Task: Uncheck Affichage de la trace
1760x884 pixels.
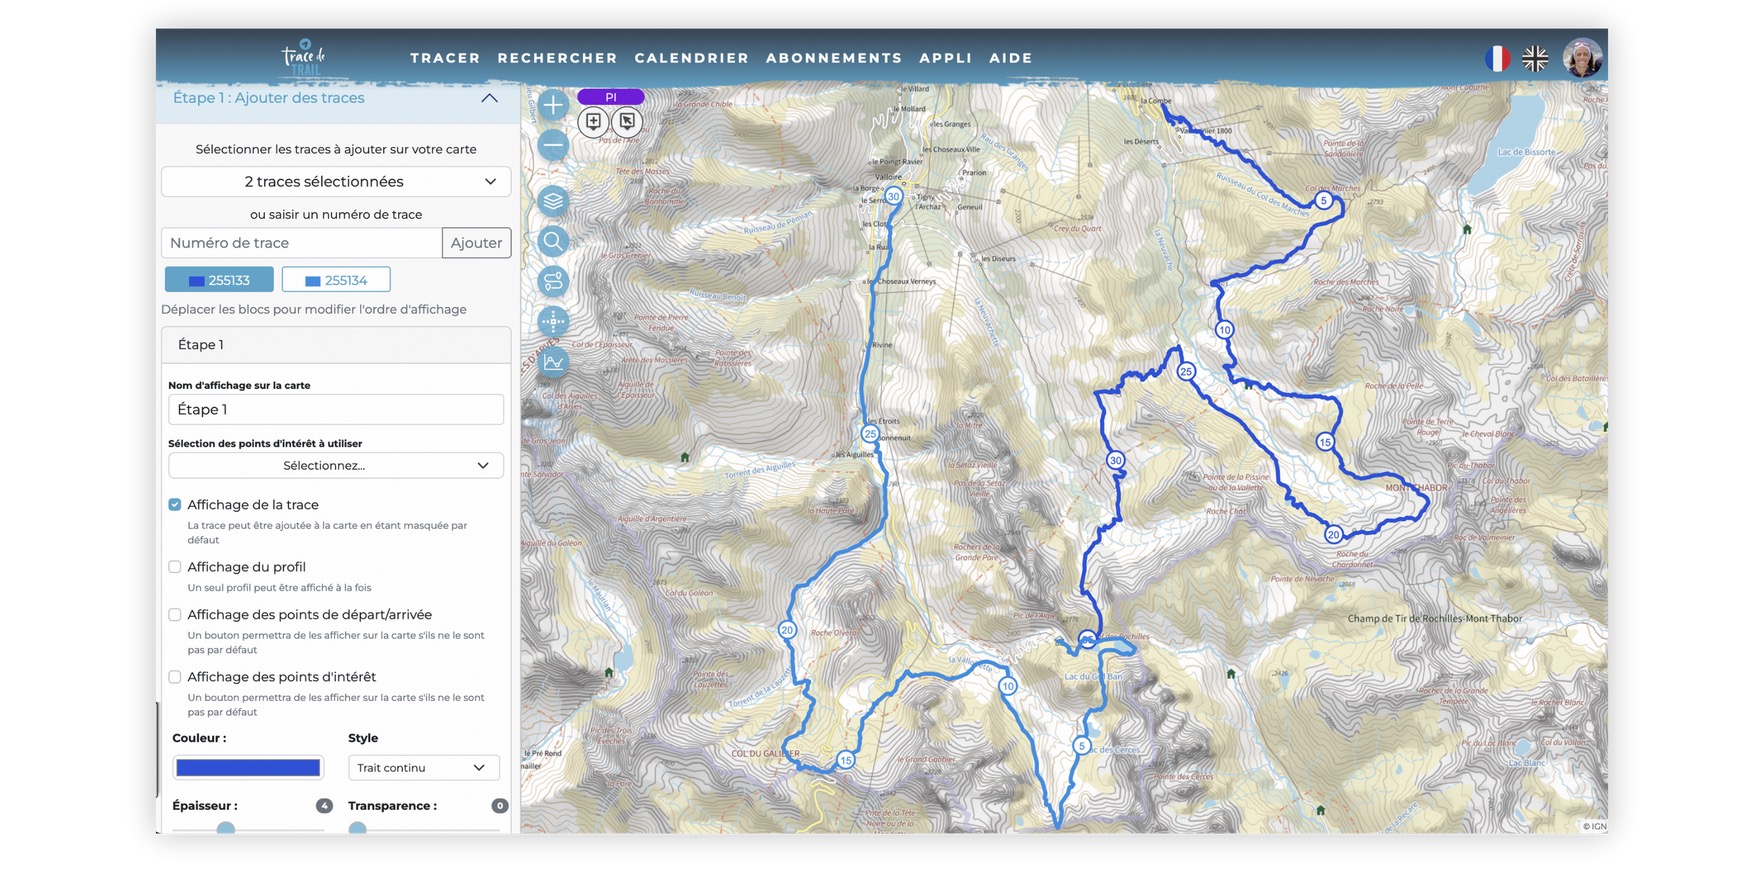Action: tap(175, 505)
